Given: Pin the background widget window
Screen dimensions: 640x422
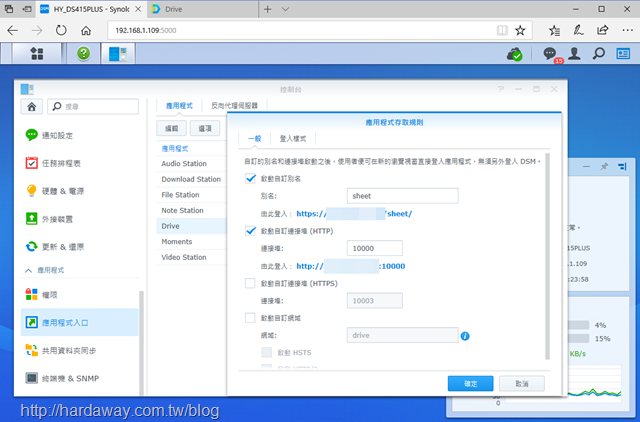Looking at the screenshot, I should pos(604,167).
